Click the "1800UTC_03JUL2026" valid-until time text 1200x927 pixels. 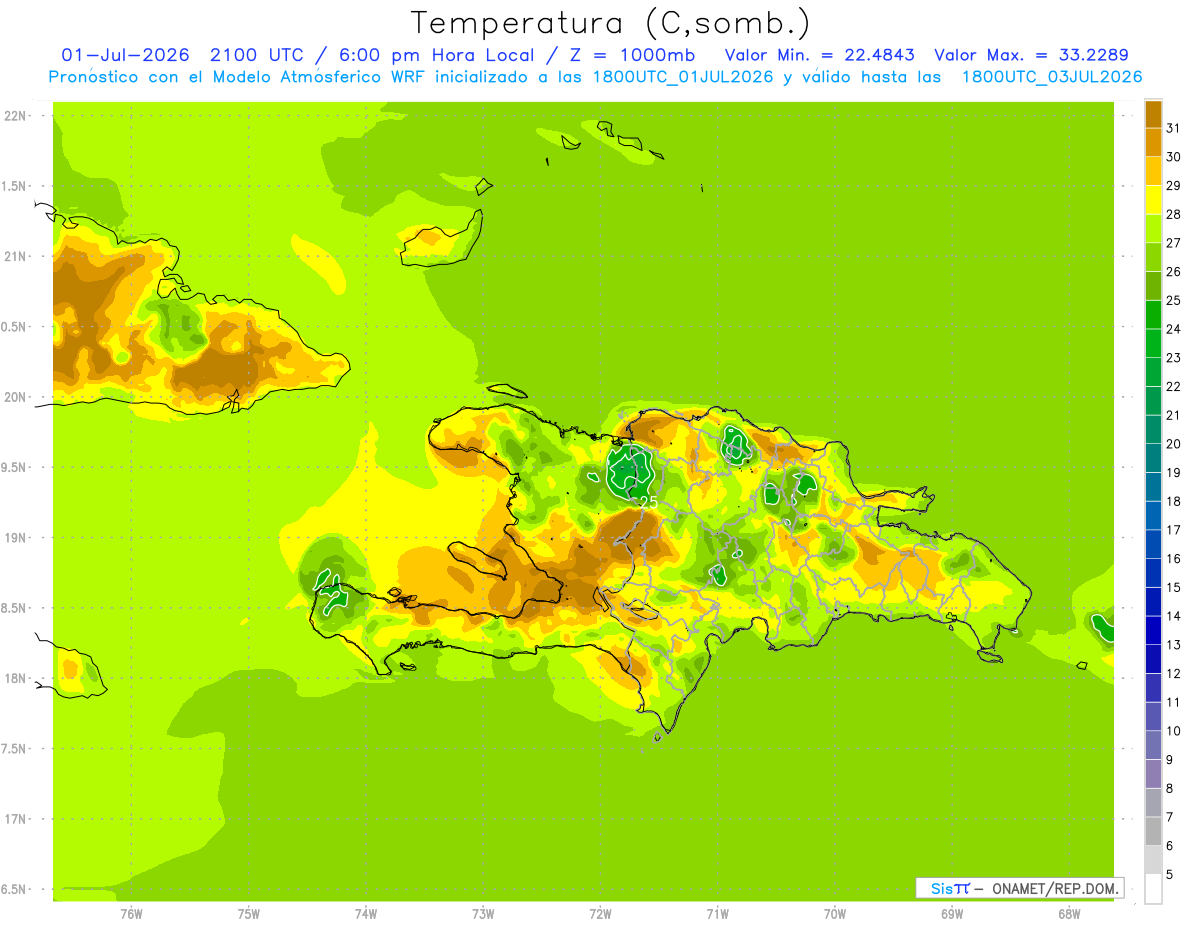click(x=1052, y=77)
